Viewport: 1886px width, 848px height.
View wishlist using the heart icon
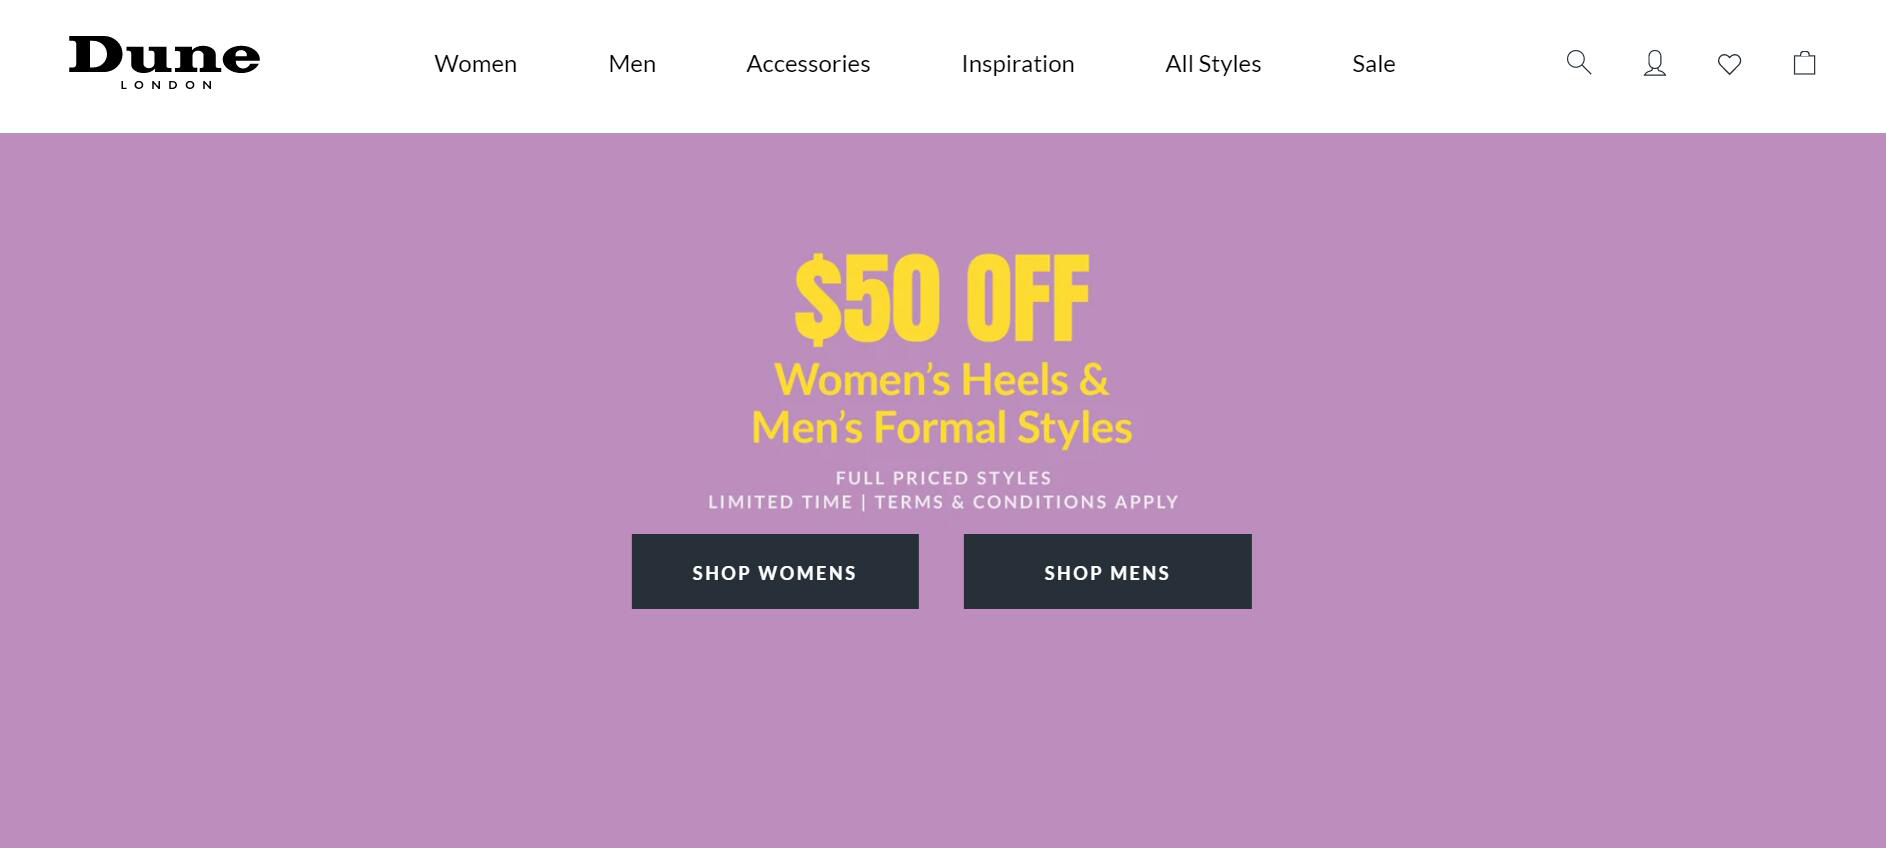tap(1729, 64)
